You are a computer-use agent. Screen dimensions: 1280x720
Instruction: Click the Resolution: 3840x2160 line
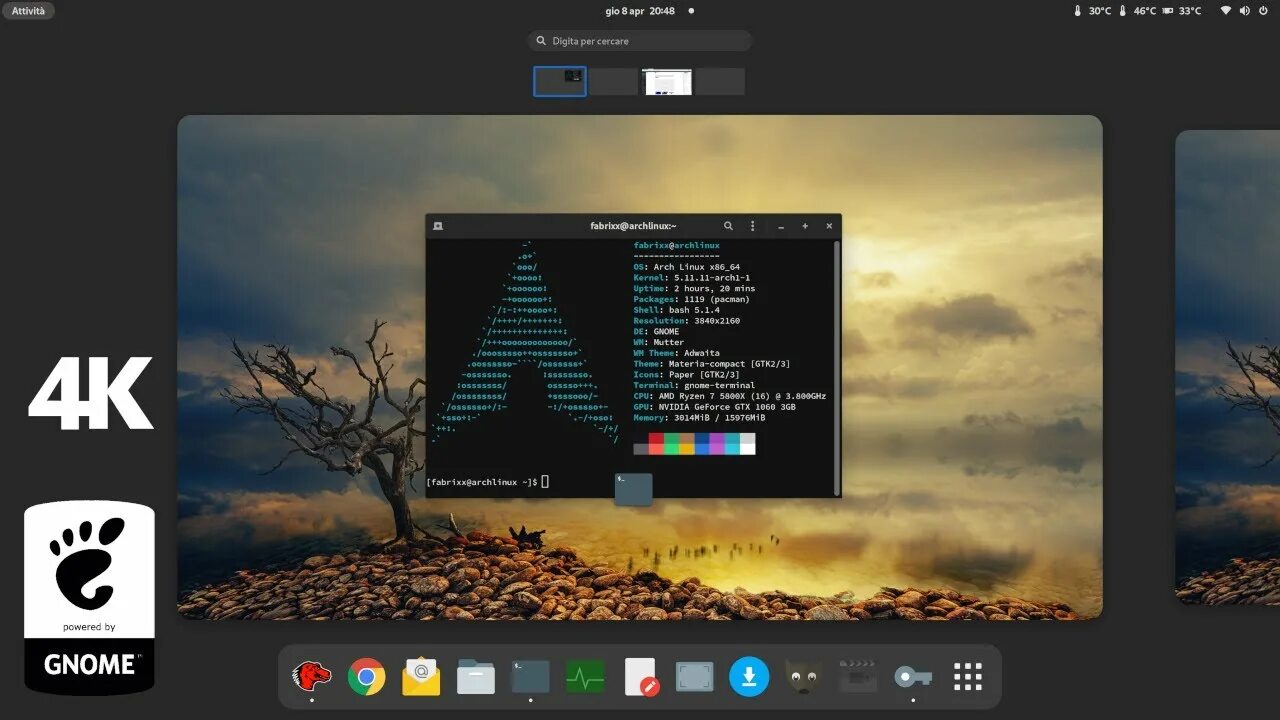[x=687, y=321]
